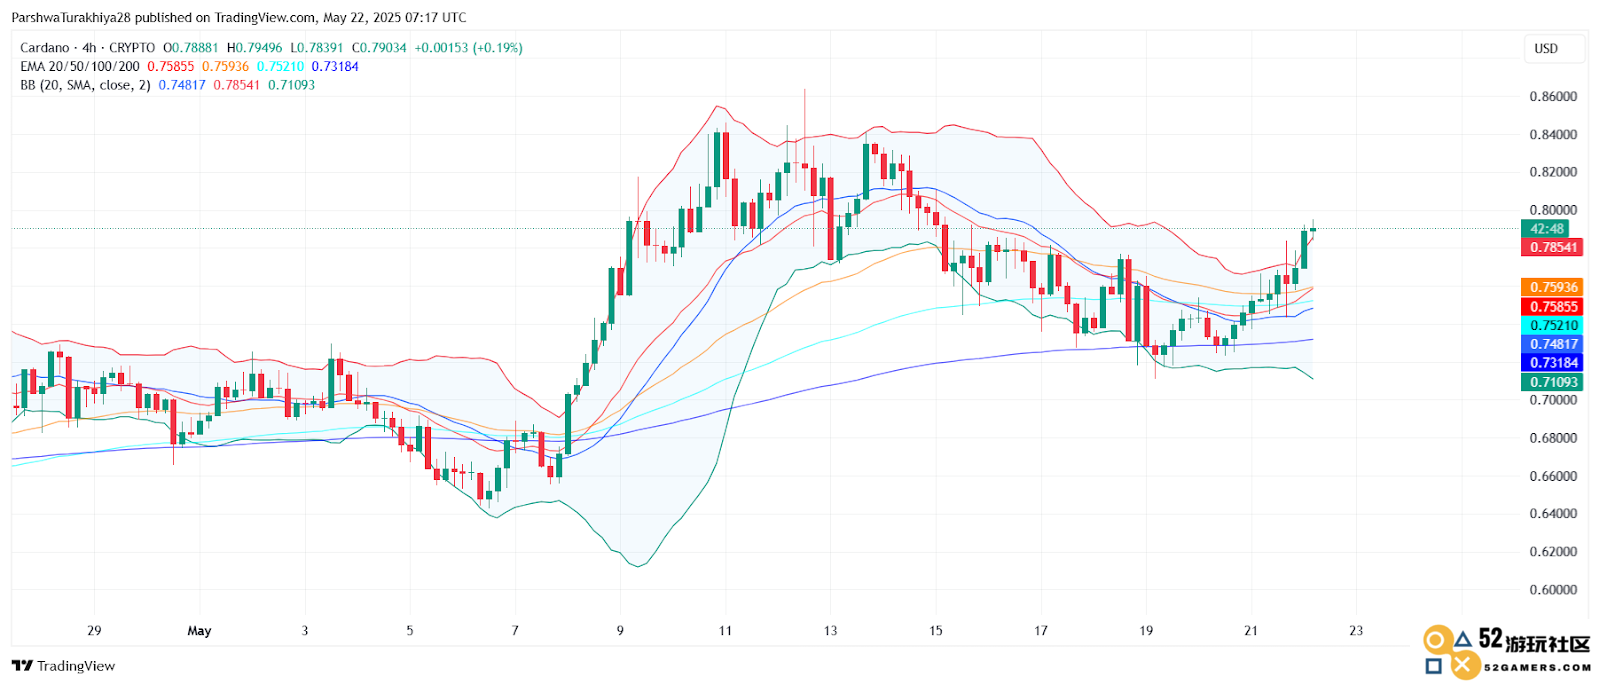Click the low price L0.78391

click(x=317, y=48)
